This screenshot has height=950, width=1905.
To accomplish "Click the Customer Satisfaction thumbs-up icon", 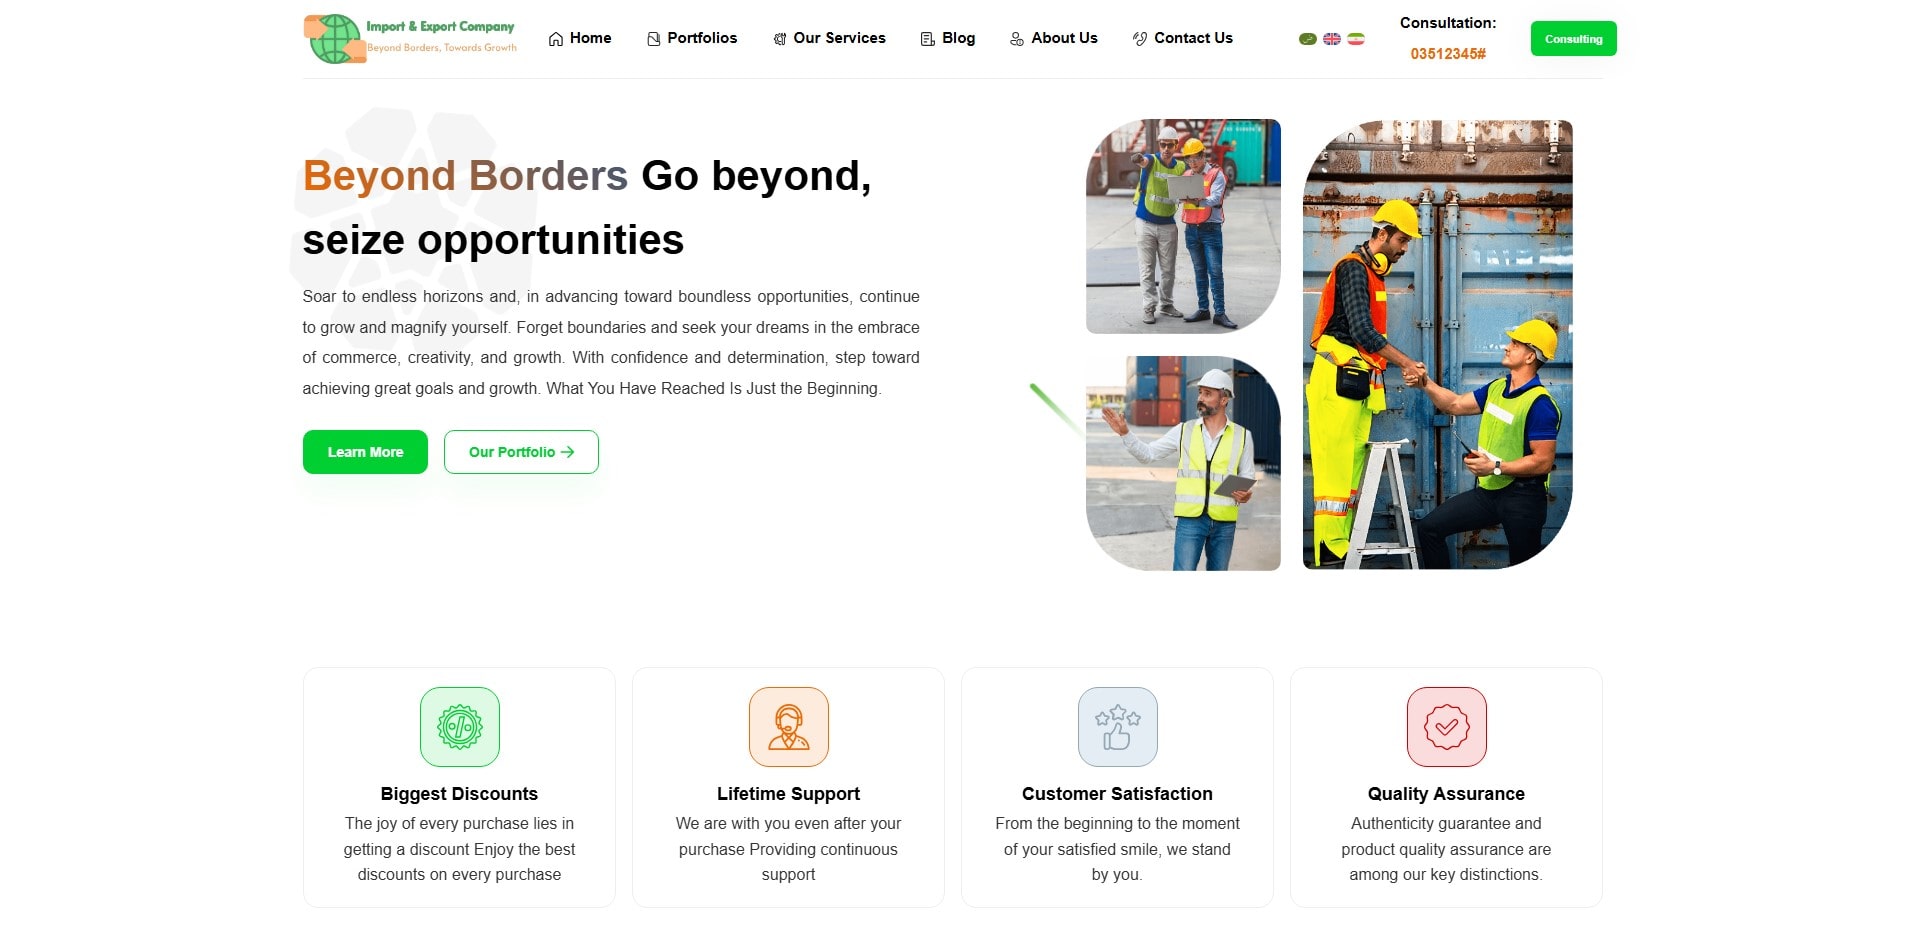I will click(1117, 727).
